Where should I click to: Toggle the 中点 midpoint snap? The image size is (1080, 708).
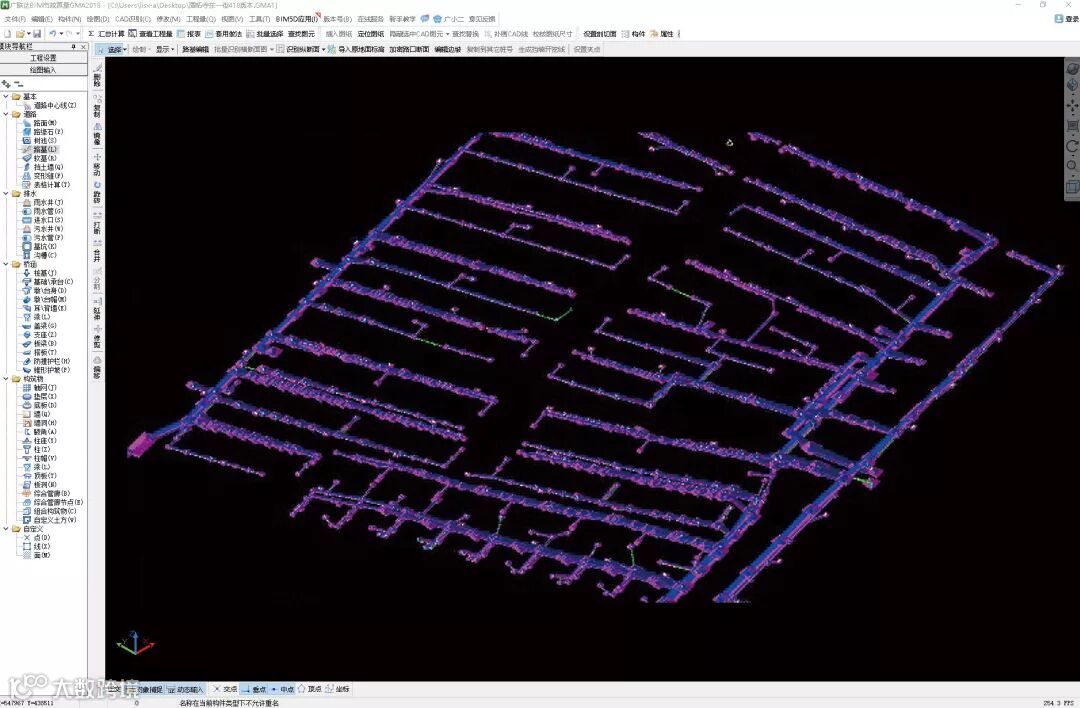pyautogui.click(x=282, y=689)
